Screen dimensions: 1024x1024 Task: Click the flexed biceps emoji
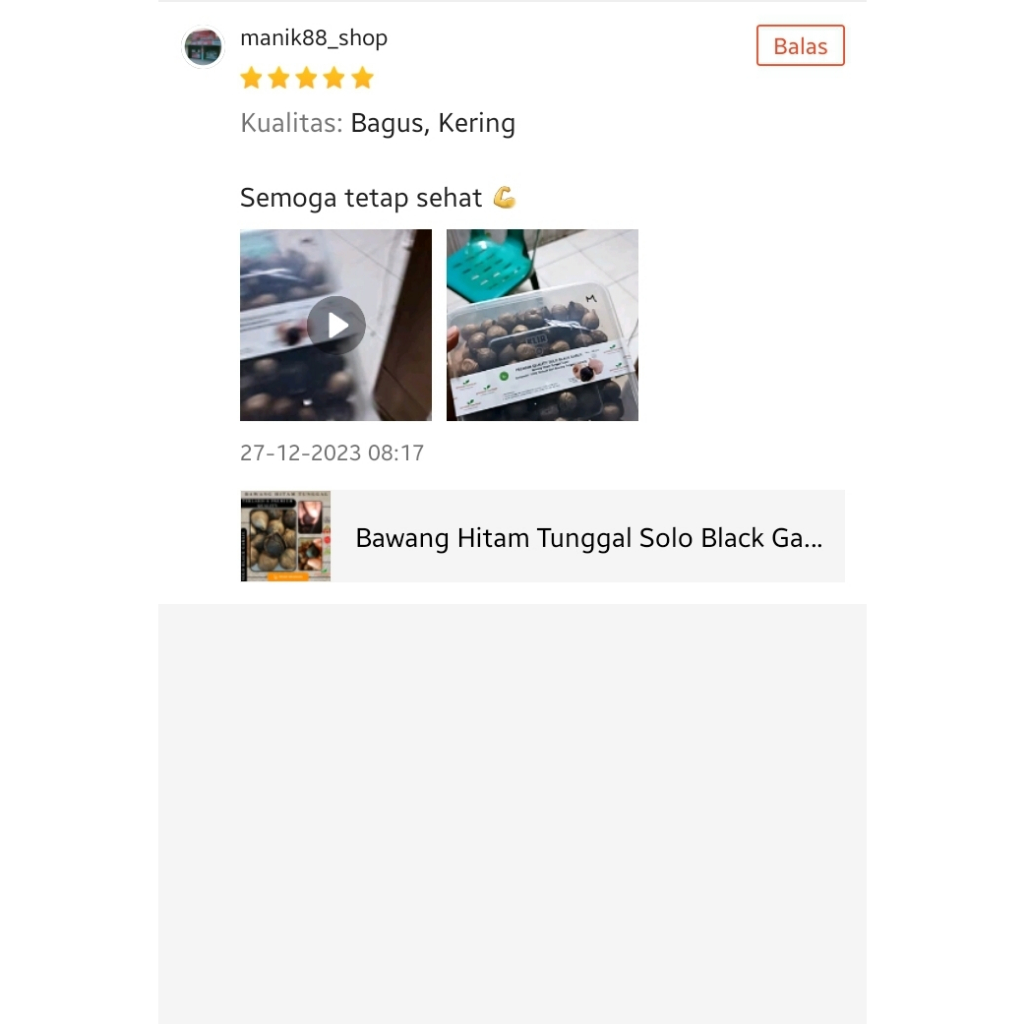point(504,197)
